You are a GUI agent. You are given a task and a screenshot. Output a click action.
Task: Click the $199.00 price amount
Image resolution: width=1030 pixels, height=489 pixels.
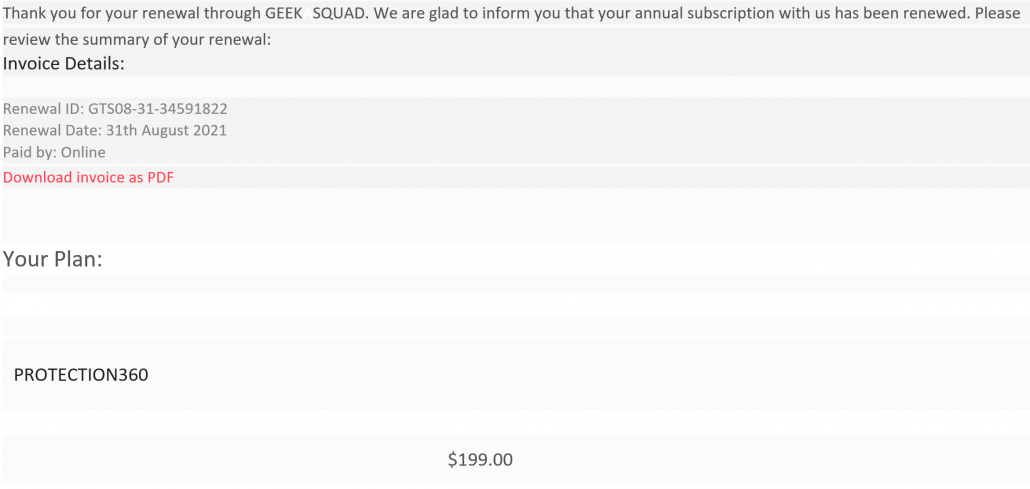tap(480, 459)
